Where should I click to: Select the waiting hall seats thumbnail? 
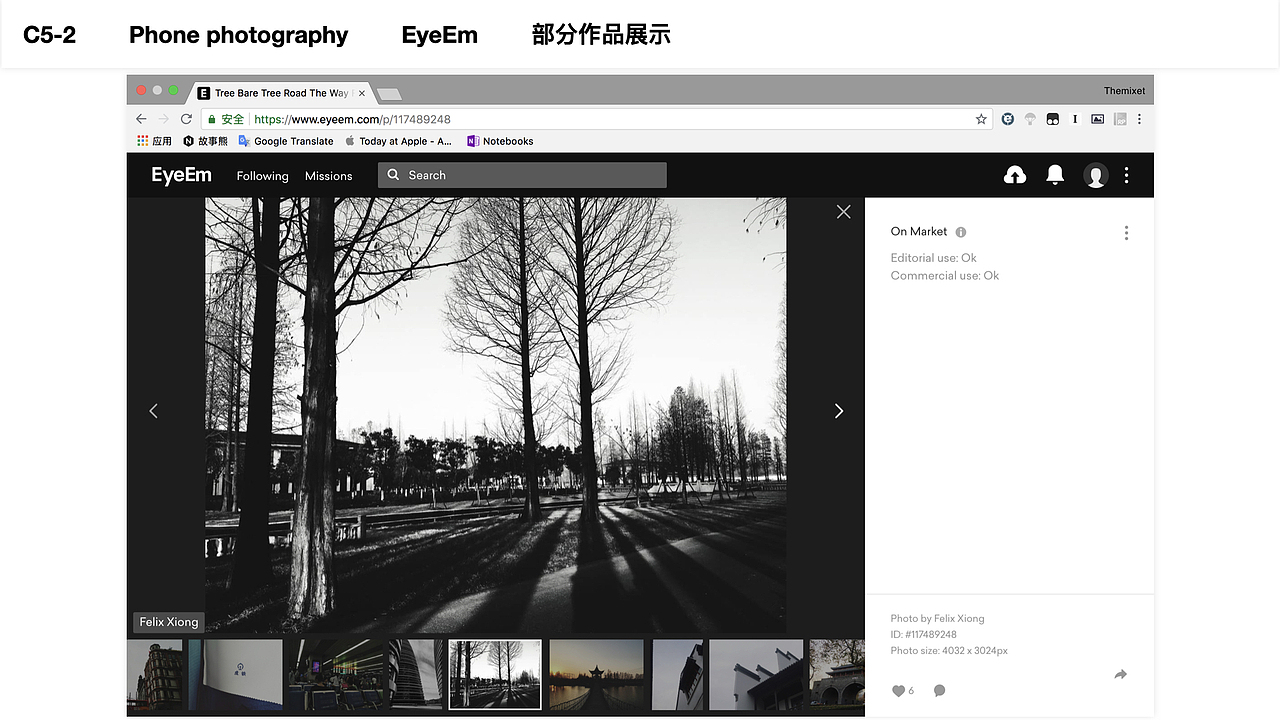(x=336, y=675)
